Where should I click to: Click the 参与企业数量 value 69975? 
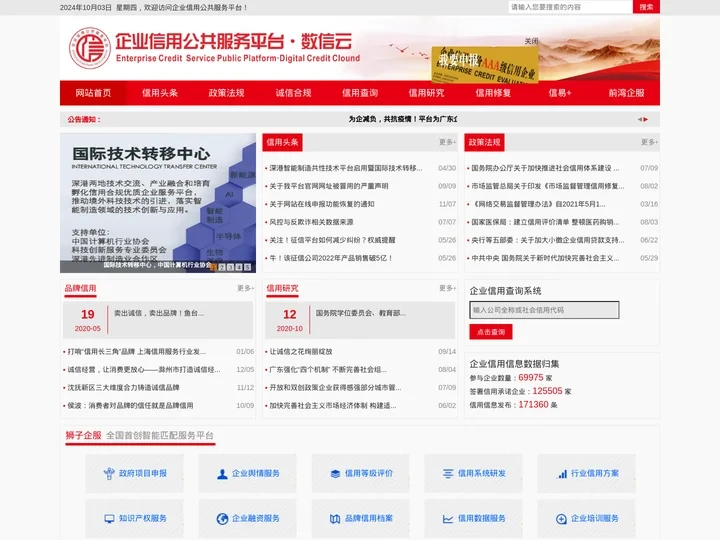531,377
